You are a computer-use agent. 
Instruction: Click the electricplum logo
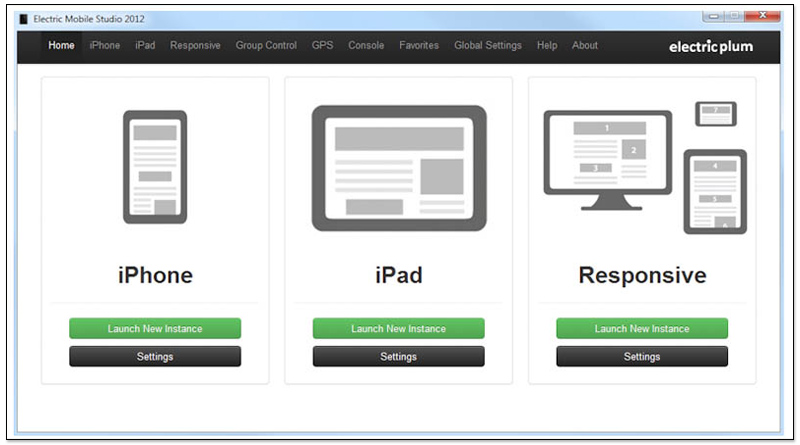coord(711,46)
